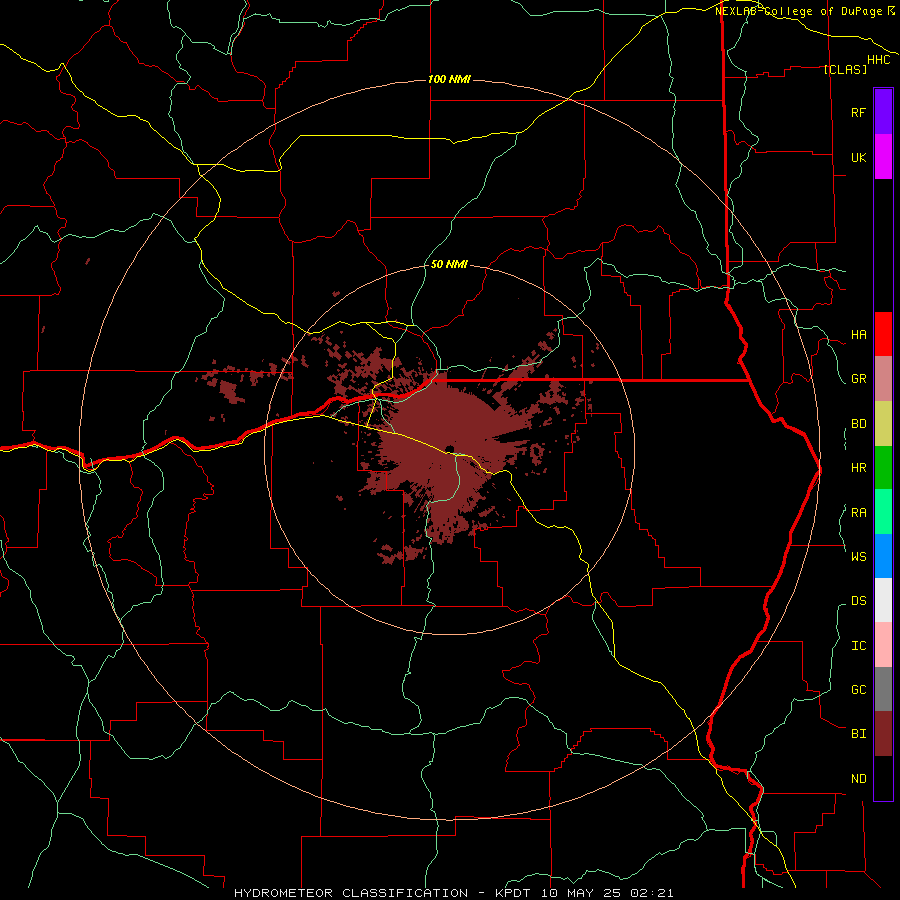Click the IC light pink legend swatch
Viewport: 900px width, 900px height.
click(883, 645)
